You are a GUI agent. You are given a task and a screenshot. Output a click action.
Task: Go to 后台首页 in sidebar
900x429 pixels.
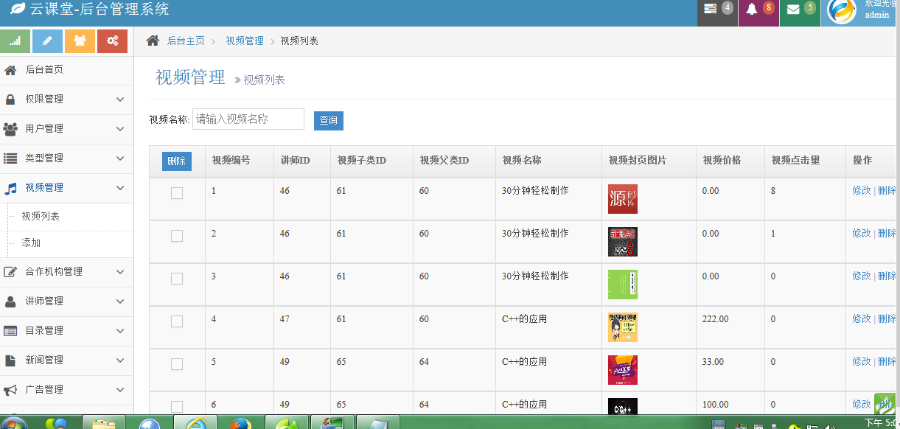point(44,70)
